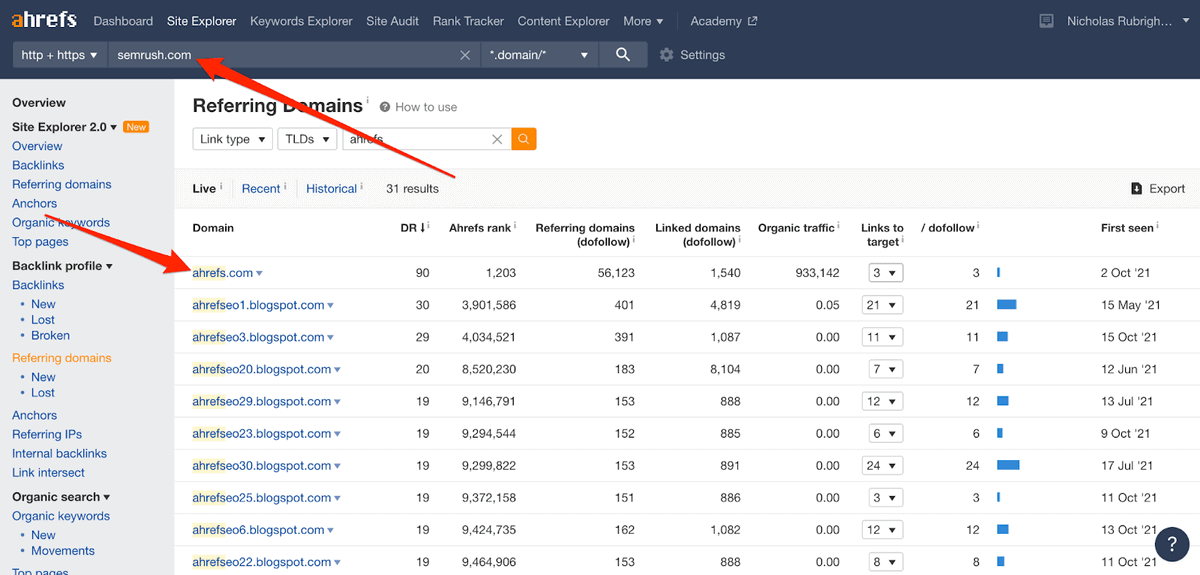Open Site Explorer 2.0 sidebar dropdown

click(65, 127)
